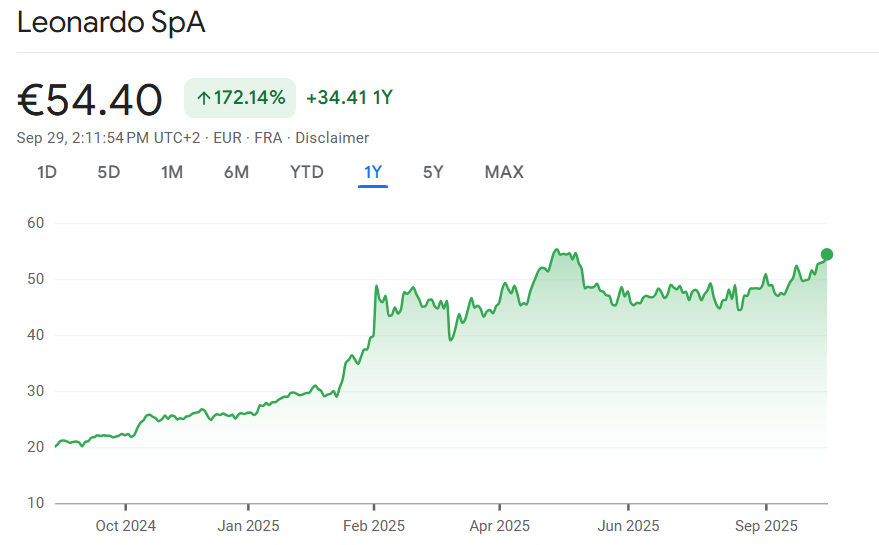The height and width of the screenshot is (545, 879).
Task: Click the Feb 2025 axis label
Action: pyautogui.click(x=373, y=525)
